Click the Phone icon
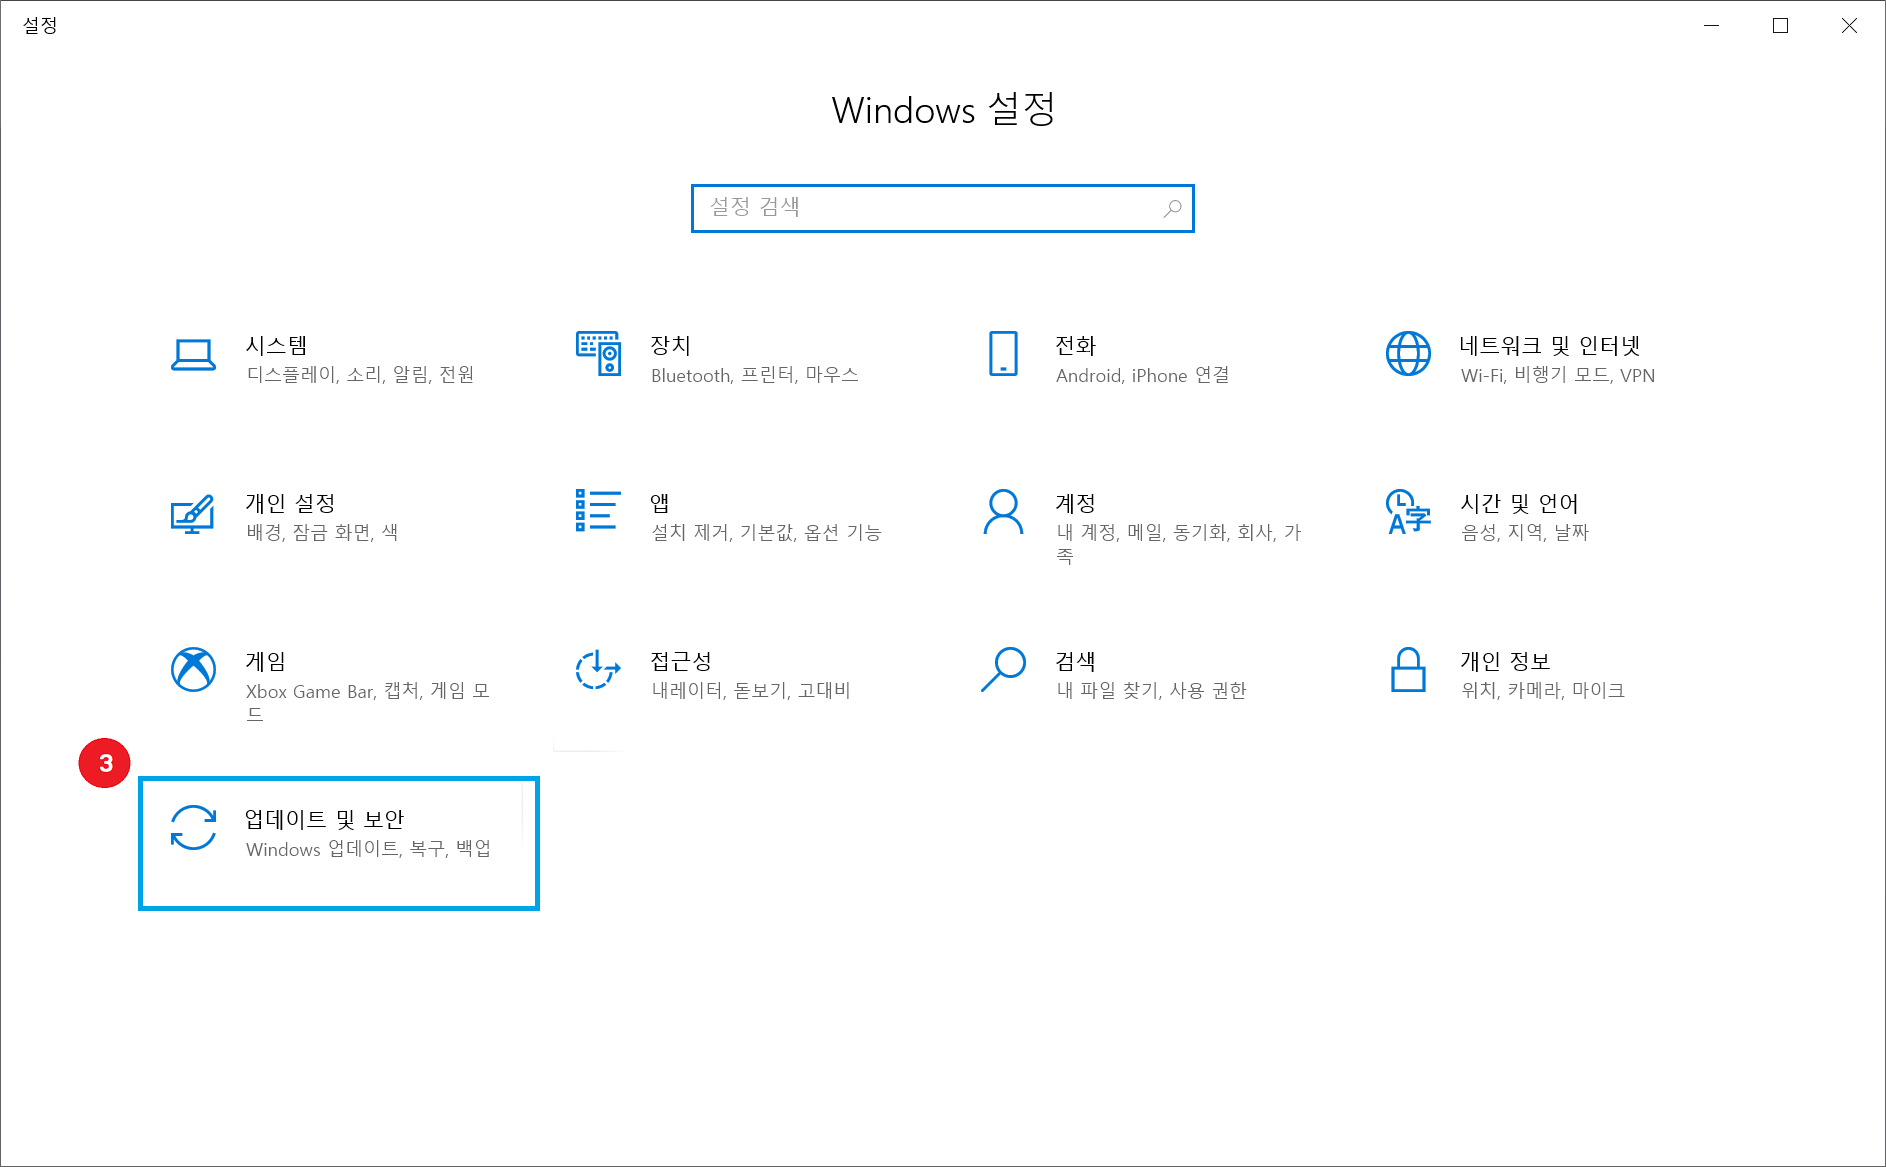Viewport: 1886px width, 1167px height. (x=1003, y=354)
